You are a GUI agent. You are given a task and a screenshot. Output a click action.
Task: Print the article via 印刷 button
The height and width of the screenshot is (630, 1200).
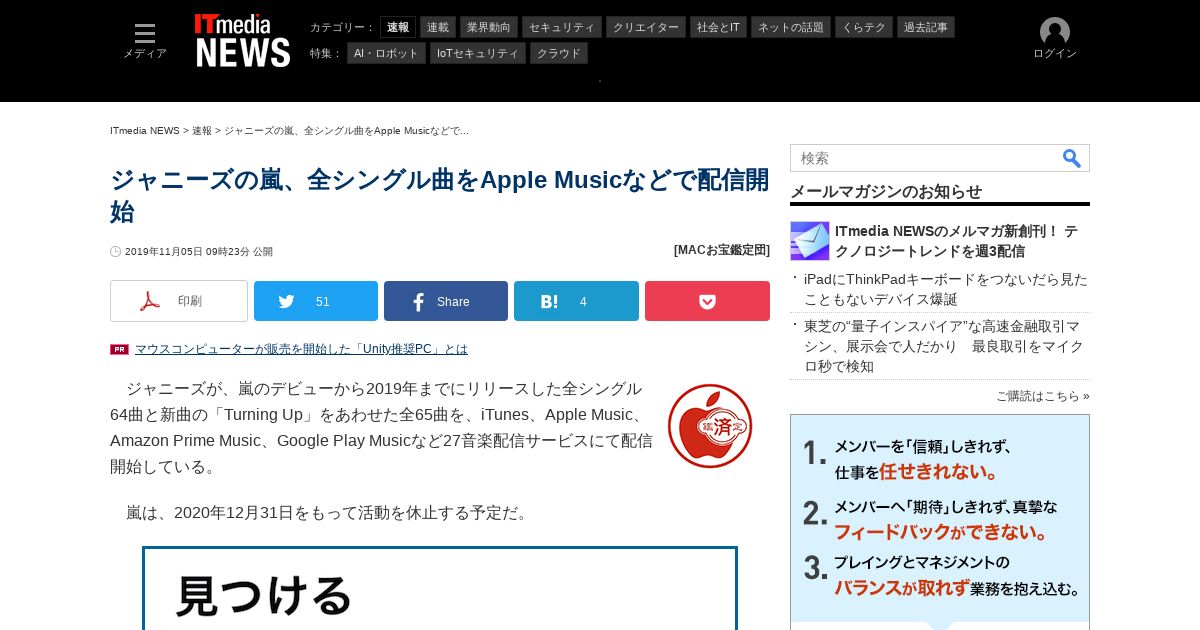pos(179,301)
